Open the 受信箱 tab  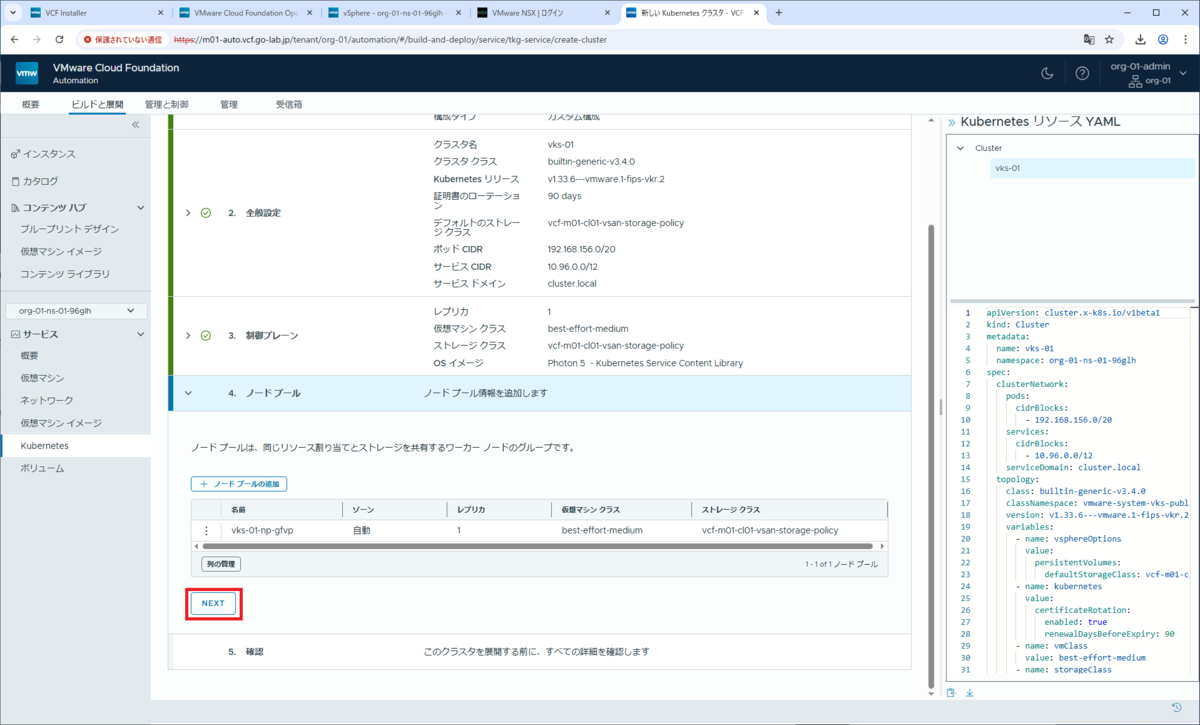click(x=289, y=104)
